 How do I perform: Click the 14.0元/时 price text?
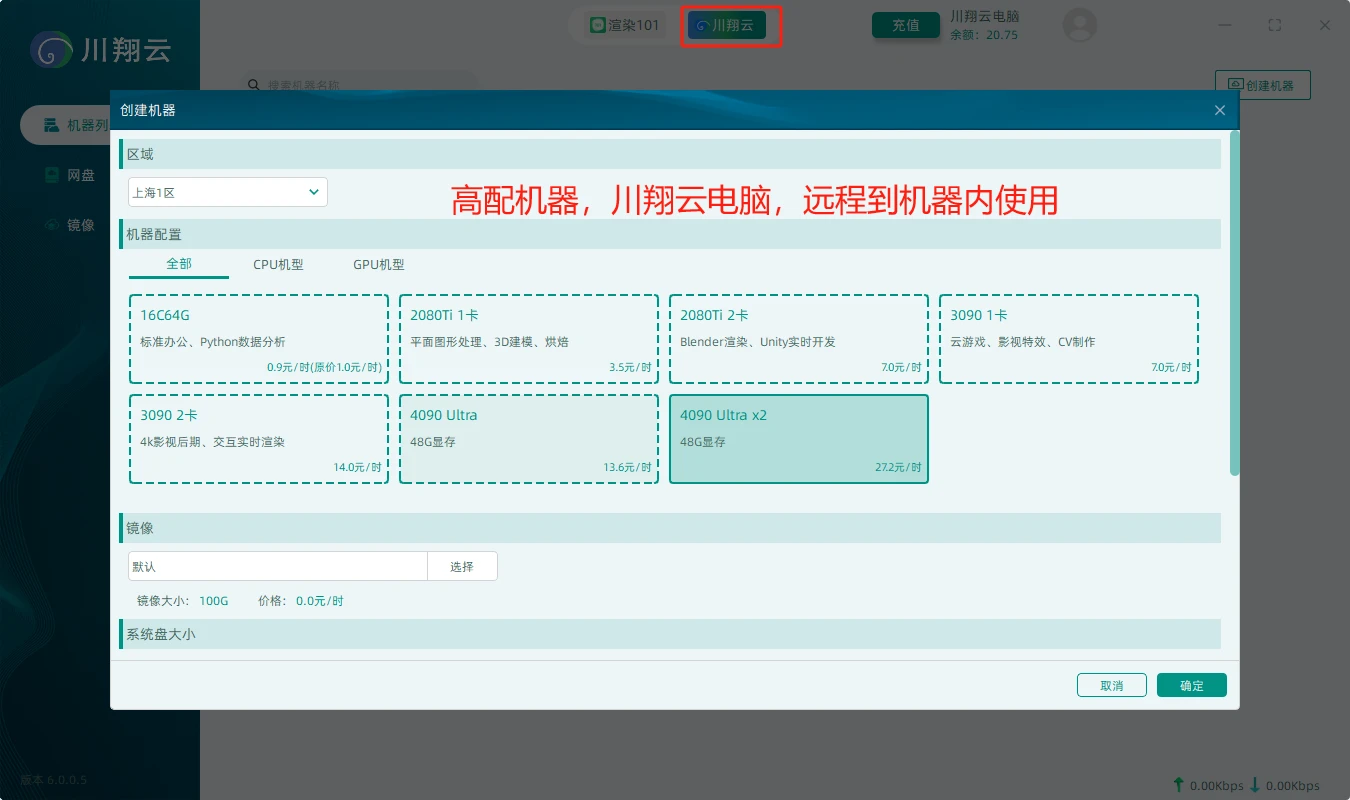click(x=358, y=468)
